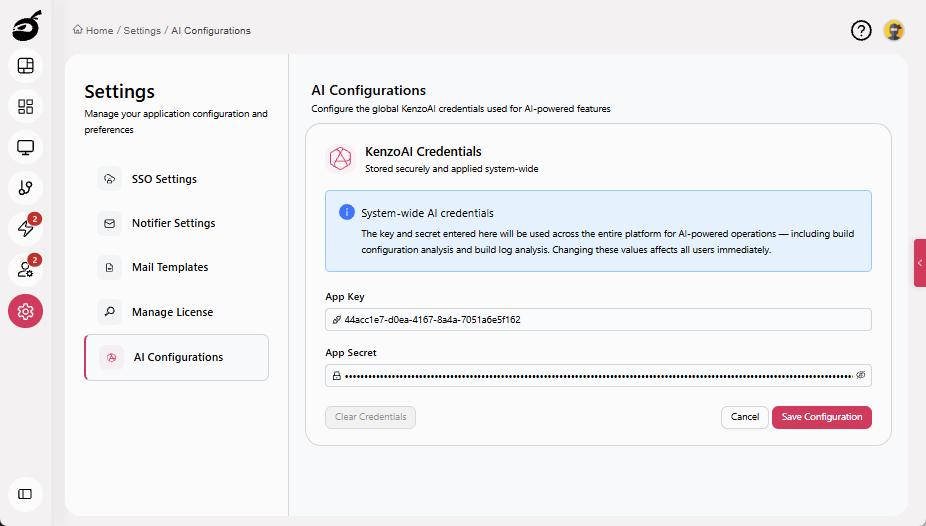Open the user avatar profile menu
Viewport: 926px width, 526px height.
(x=894, y=30)
